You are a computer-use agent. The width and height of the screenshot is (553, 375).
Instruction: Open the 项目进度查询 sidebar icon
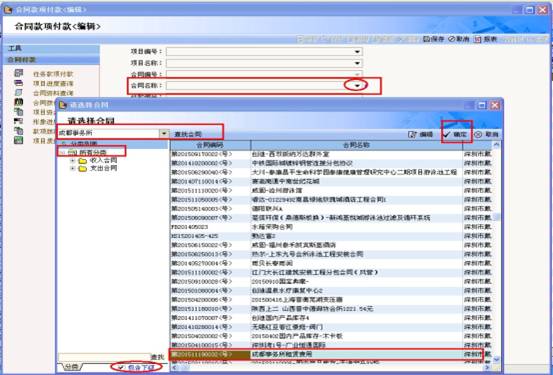tap(18, 83)
